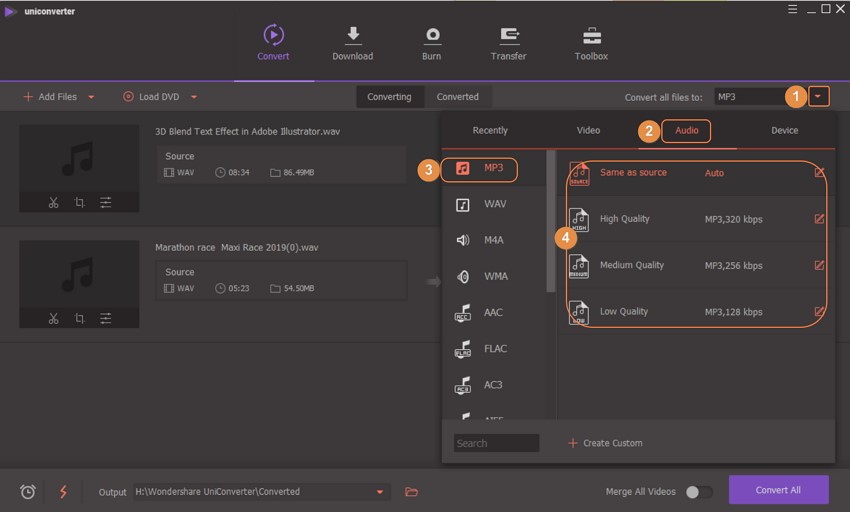Click the alarm clock scheduler icon

(28, 492)
